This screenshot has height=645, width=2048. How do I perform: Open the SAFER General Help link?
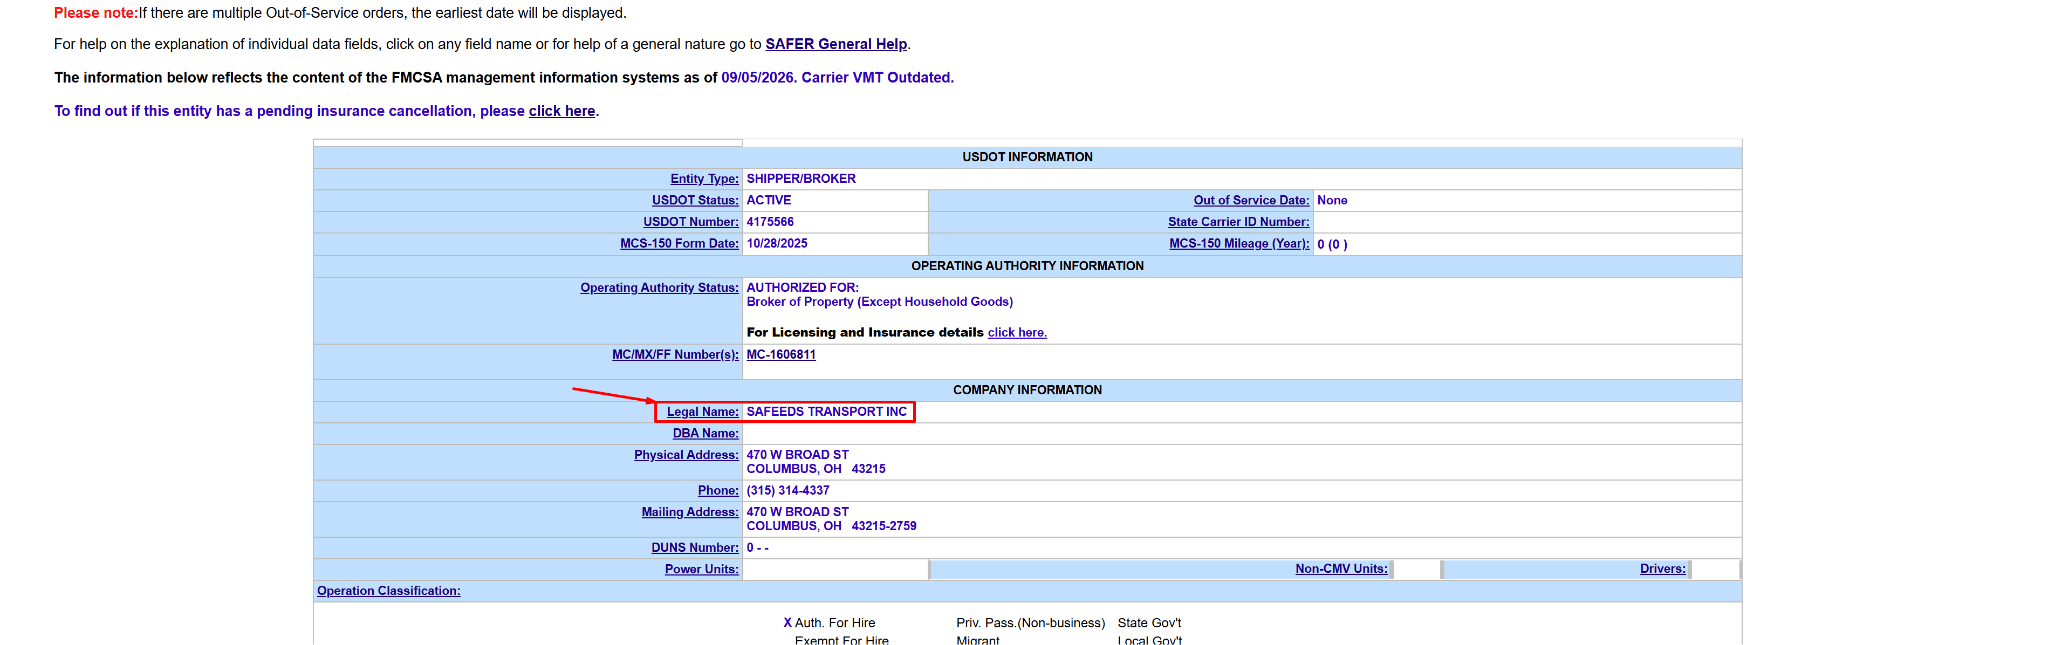tap(836, 44)
